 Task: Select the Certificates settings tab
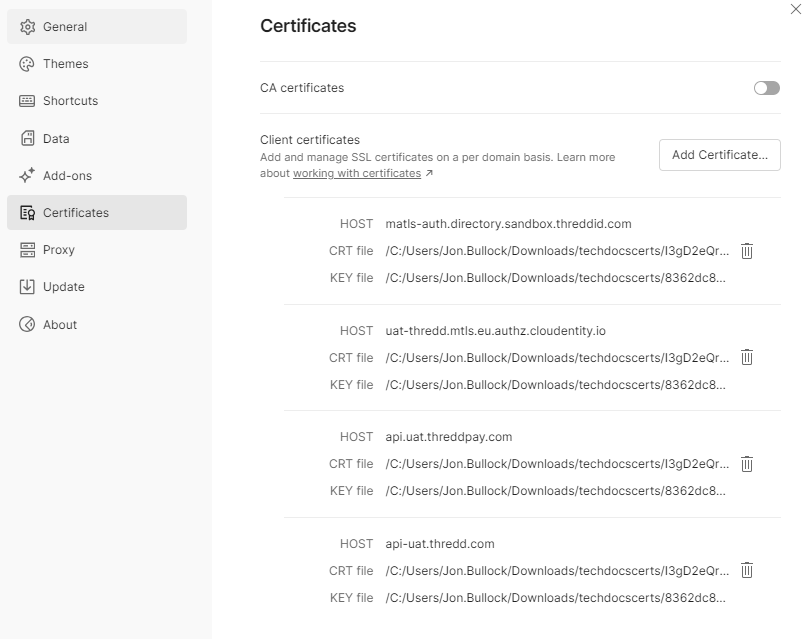coord(97,213)
